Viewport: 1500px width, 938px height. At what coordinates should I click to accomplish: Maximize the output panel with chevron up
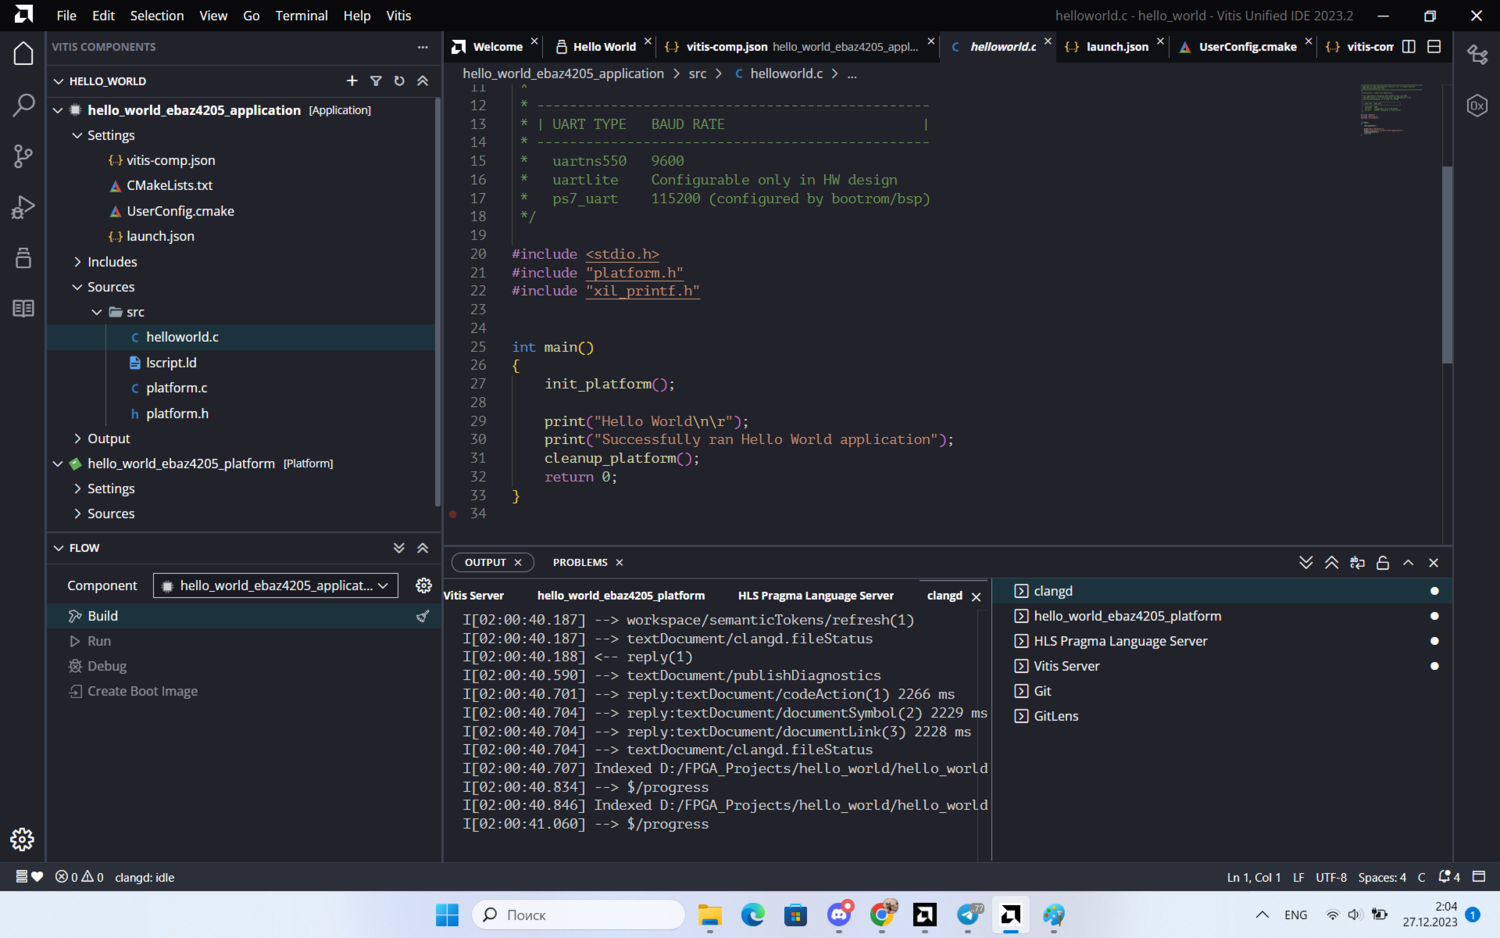(1408, 563)
